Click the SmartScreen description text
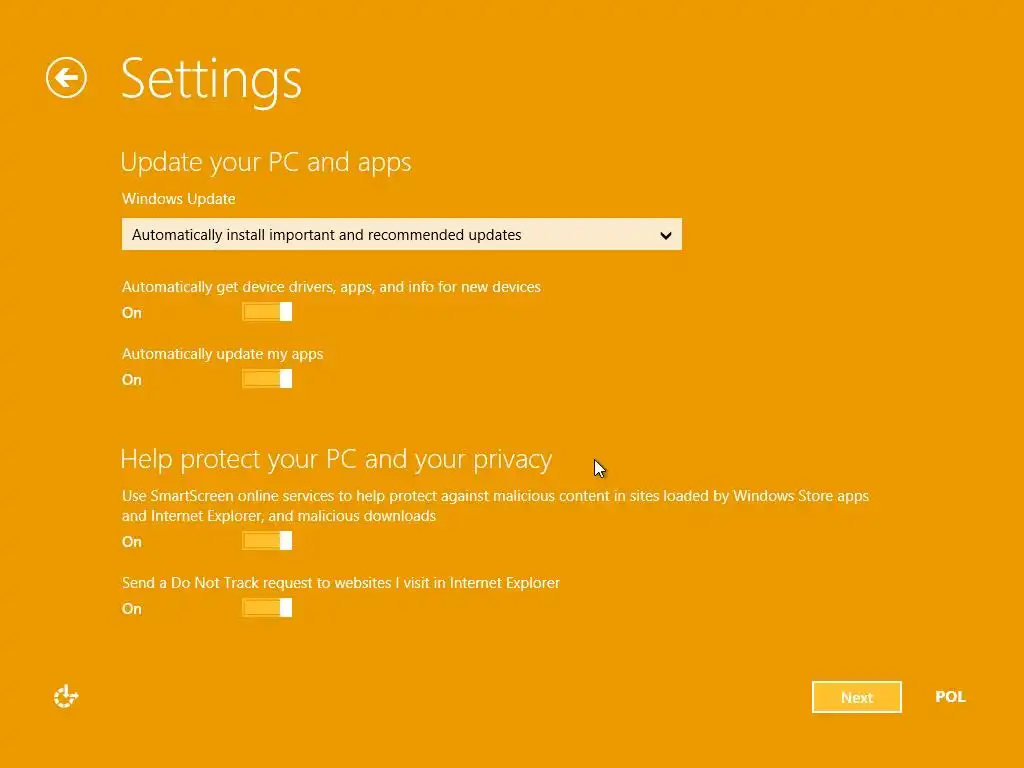The width and height of the screenshot is (1024, 768). tap(495, 505)
